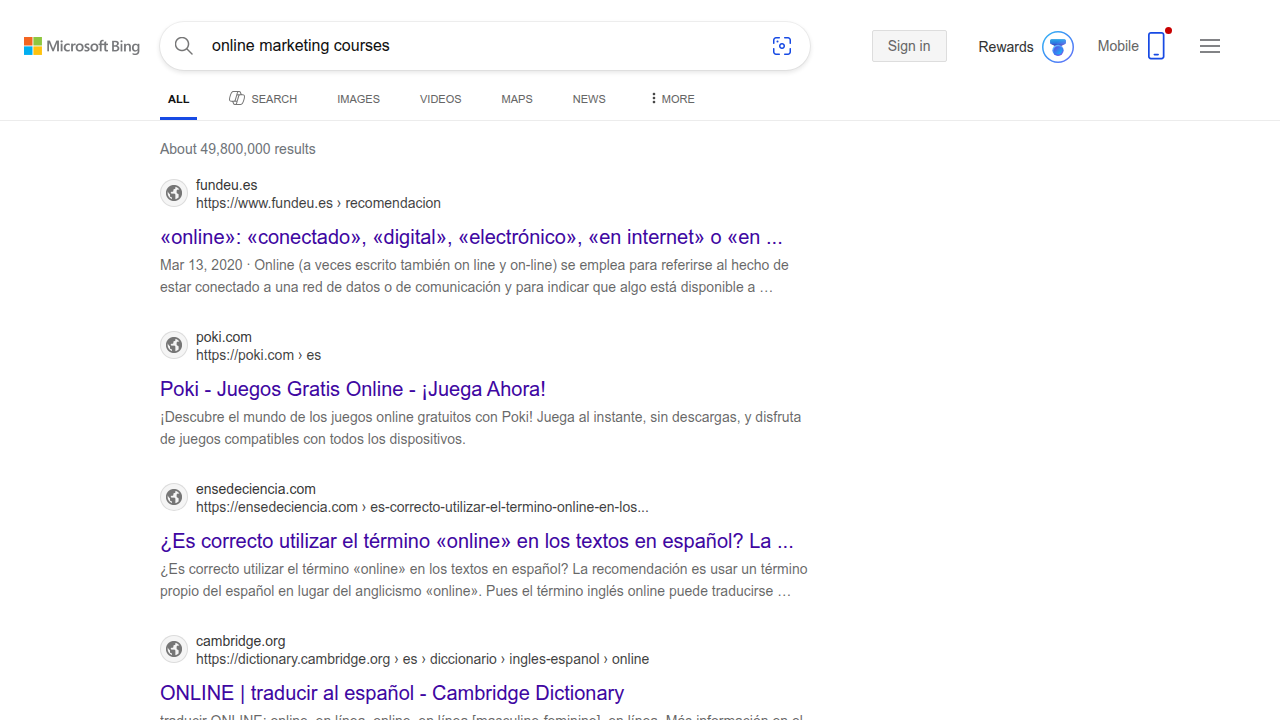This screenshot has height=720, width=1280.
Task: Click the Sign in button
Action: coord(909,46)
